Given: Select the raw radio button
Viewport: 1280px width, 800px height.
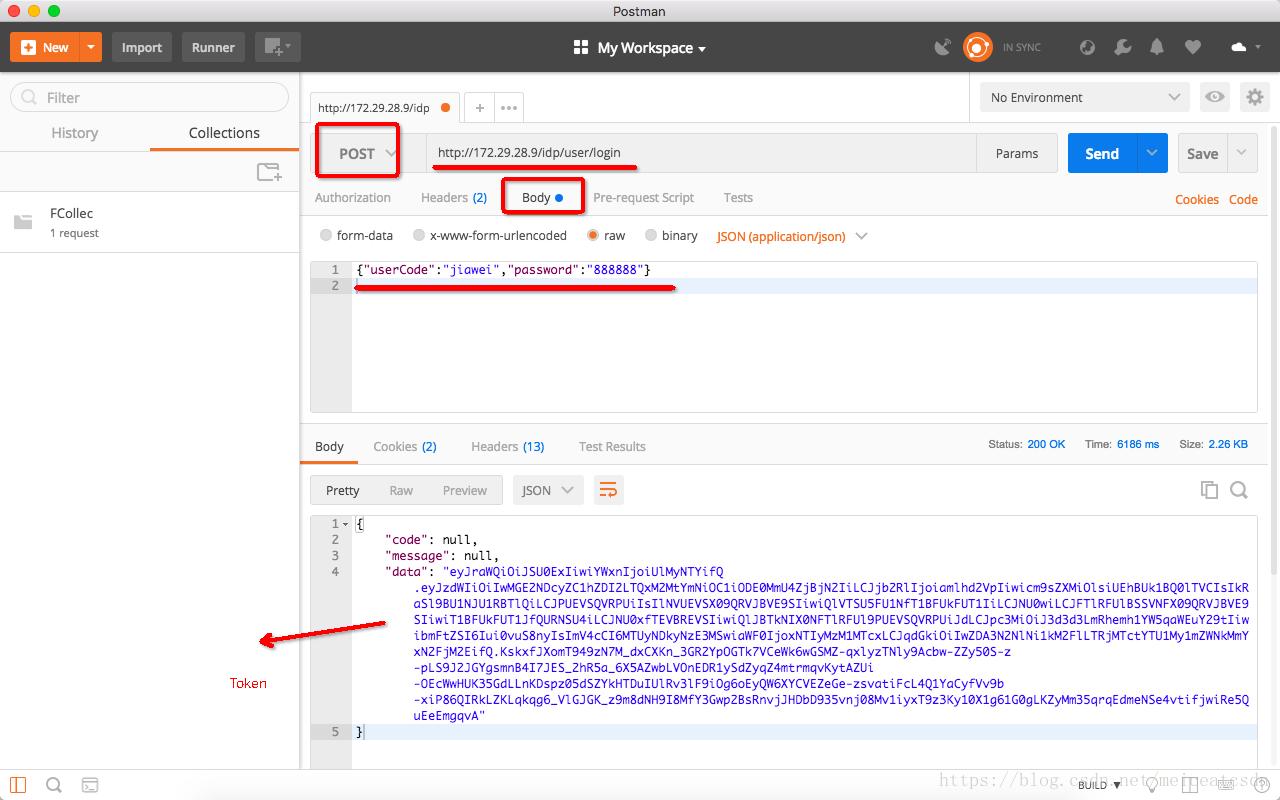Looking at the screenshot, I should [594, 236].
